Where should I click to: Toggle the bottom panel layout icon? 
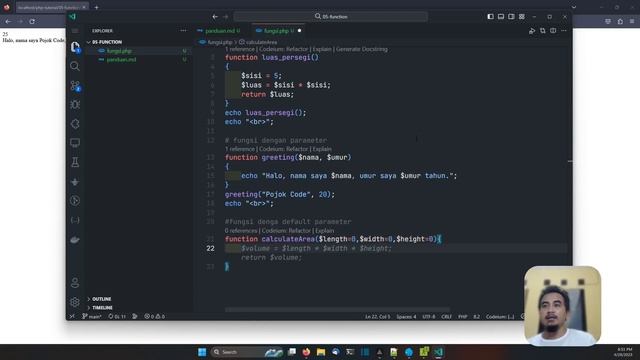[x=501, y=17]
